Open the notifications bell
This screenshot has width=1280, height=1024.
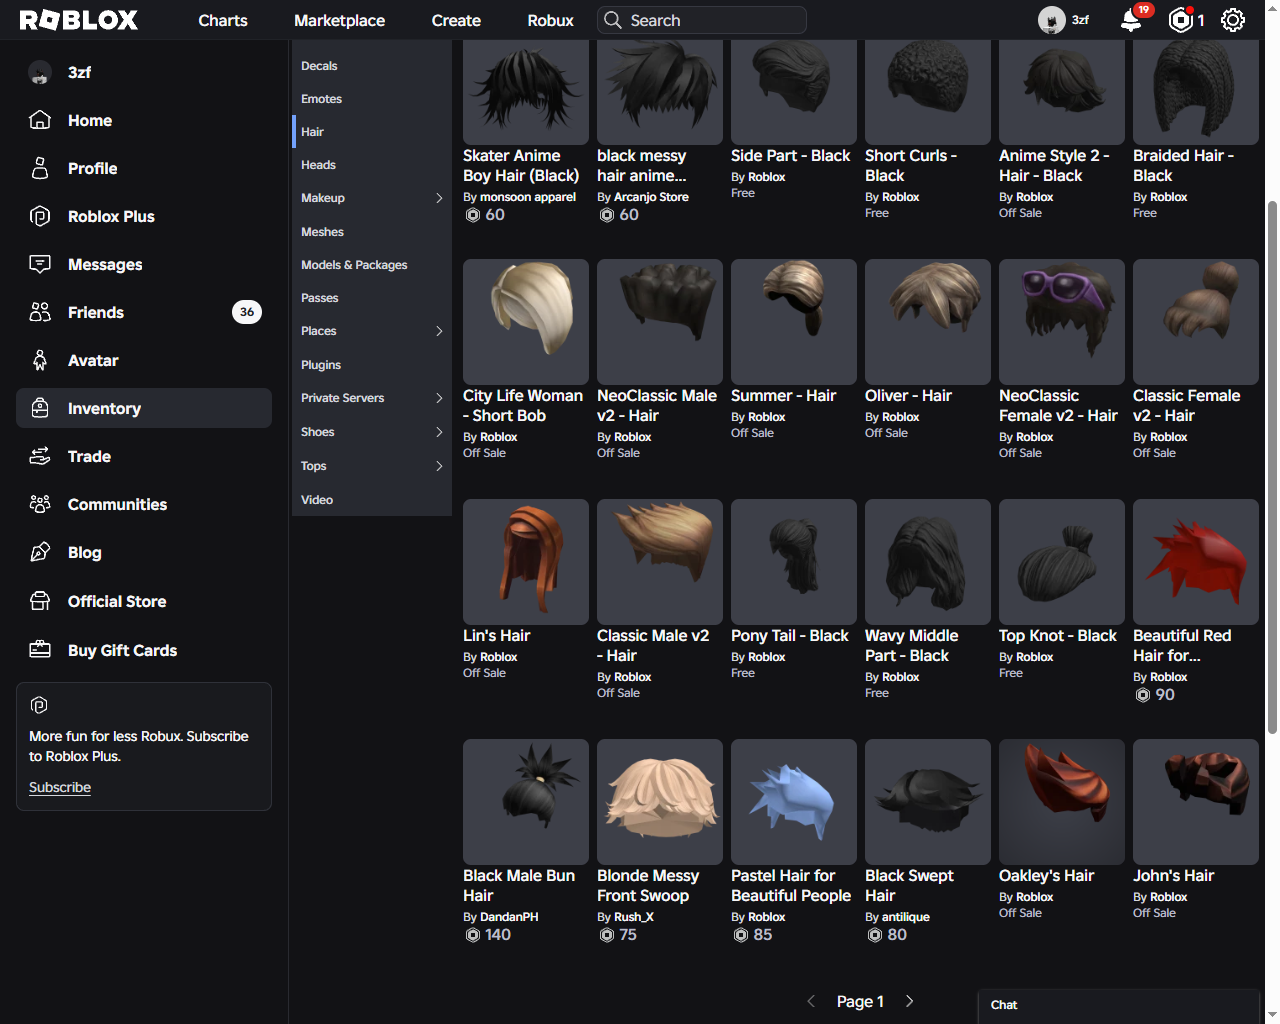point(1131,20)
